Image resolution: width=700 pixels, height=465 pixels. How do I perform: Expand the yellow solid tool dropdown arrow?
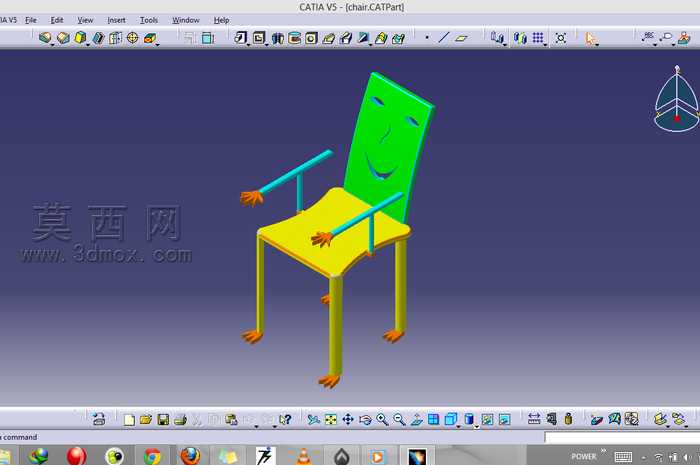tap(88, 45)
